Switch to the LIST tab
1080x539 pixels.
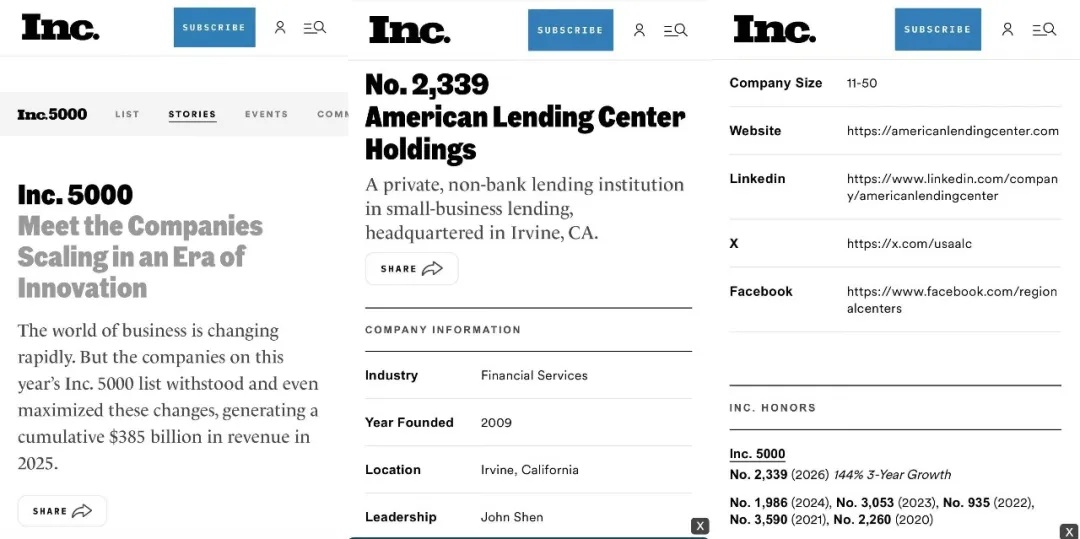pyautogui.click(x=127, y=114)
